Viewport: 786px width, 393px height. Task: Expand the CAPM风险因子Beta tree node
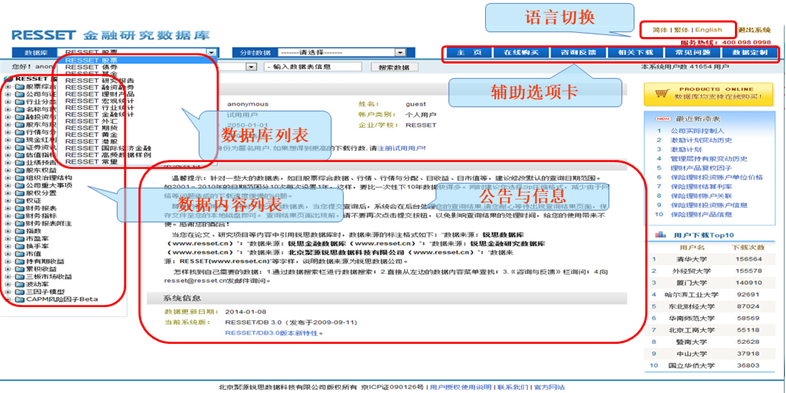[8, 299]
